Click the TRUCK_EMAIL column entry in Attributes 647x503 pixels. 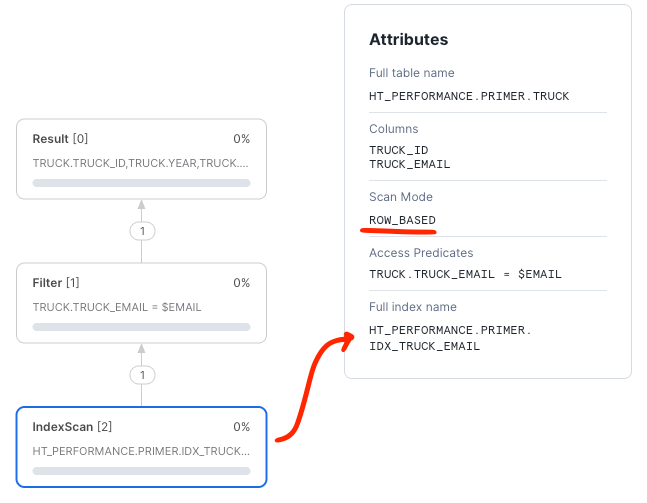pos(409,164)
